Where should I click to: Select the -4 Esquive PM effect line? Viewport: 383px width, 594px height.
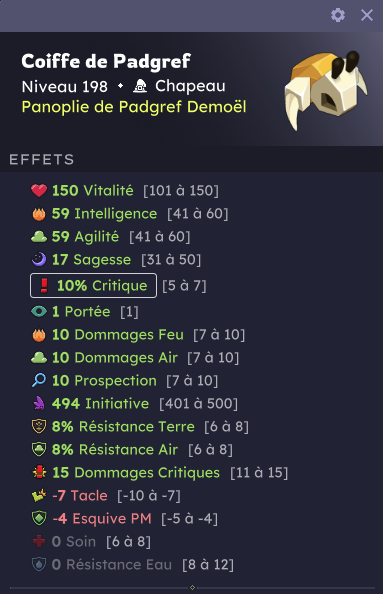click(x=125, y=519)
